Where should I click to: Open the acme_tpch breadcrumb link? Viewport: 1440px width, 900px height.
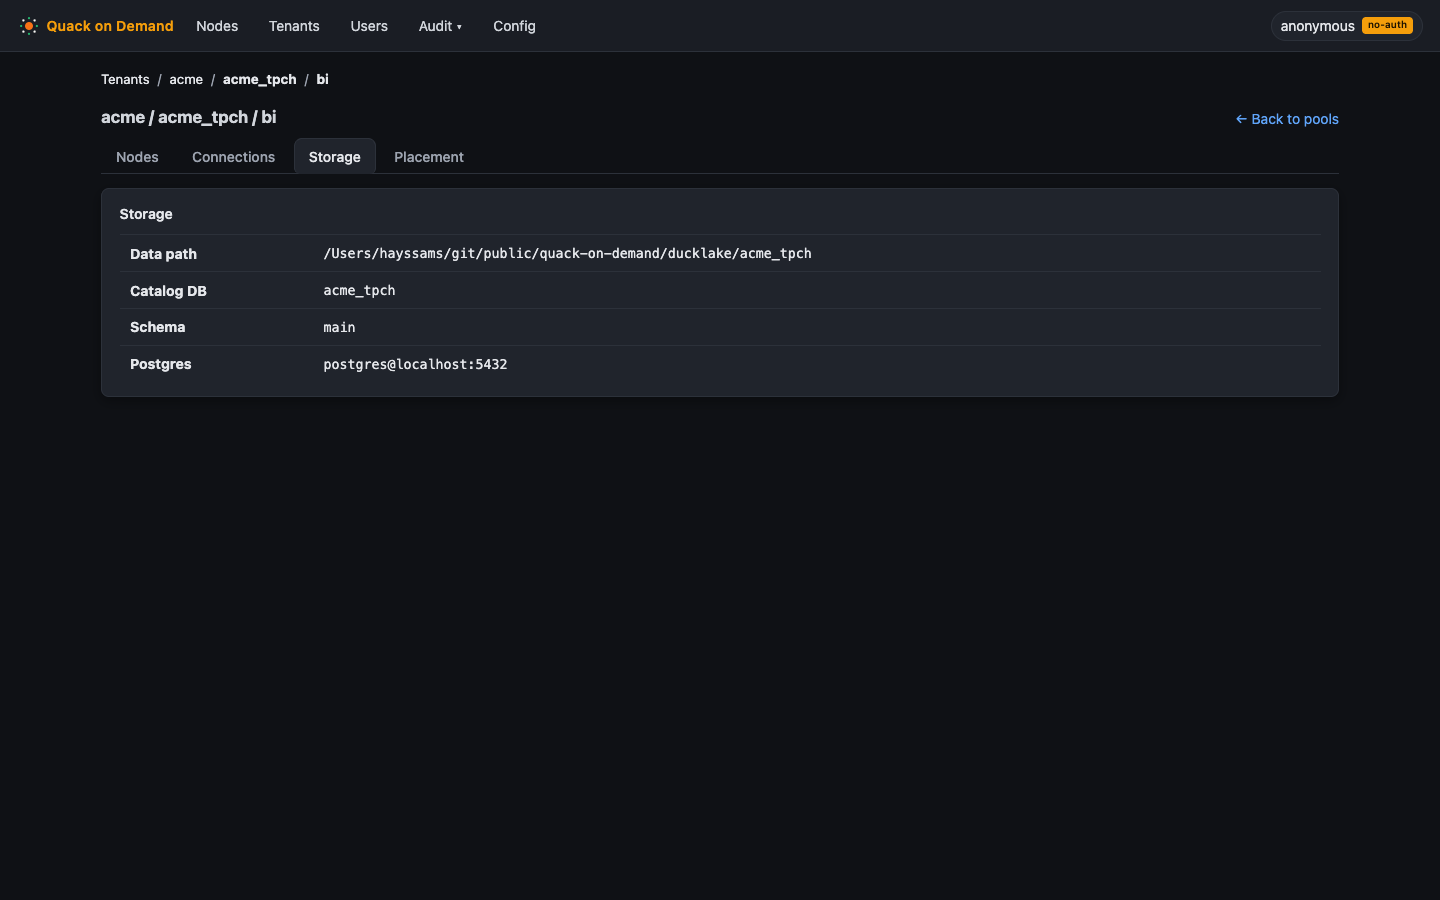260,79
